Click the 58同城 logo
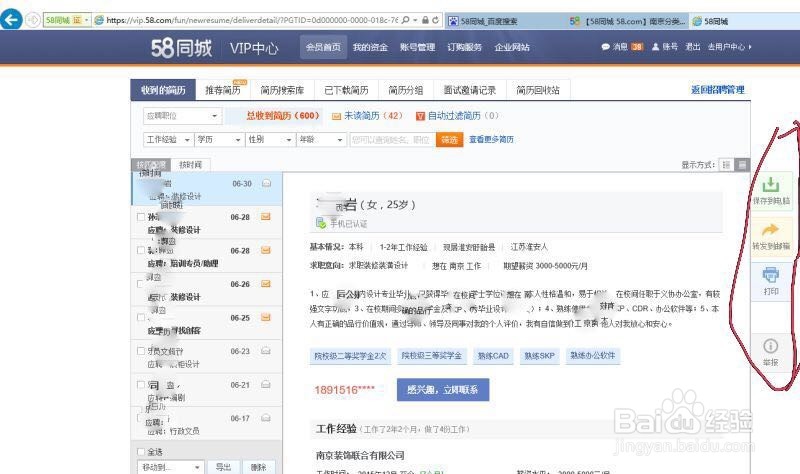This screenshot has width=800, height=474. [181, 47]
